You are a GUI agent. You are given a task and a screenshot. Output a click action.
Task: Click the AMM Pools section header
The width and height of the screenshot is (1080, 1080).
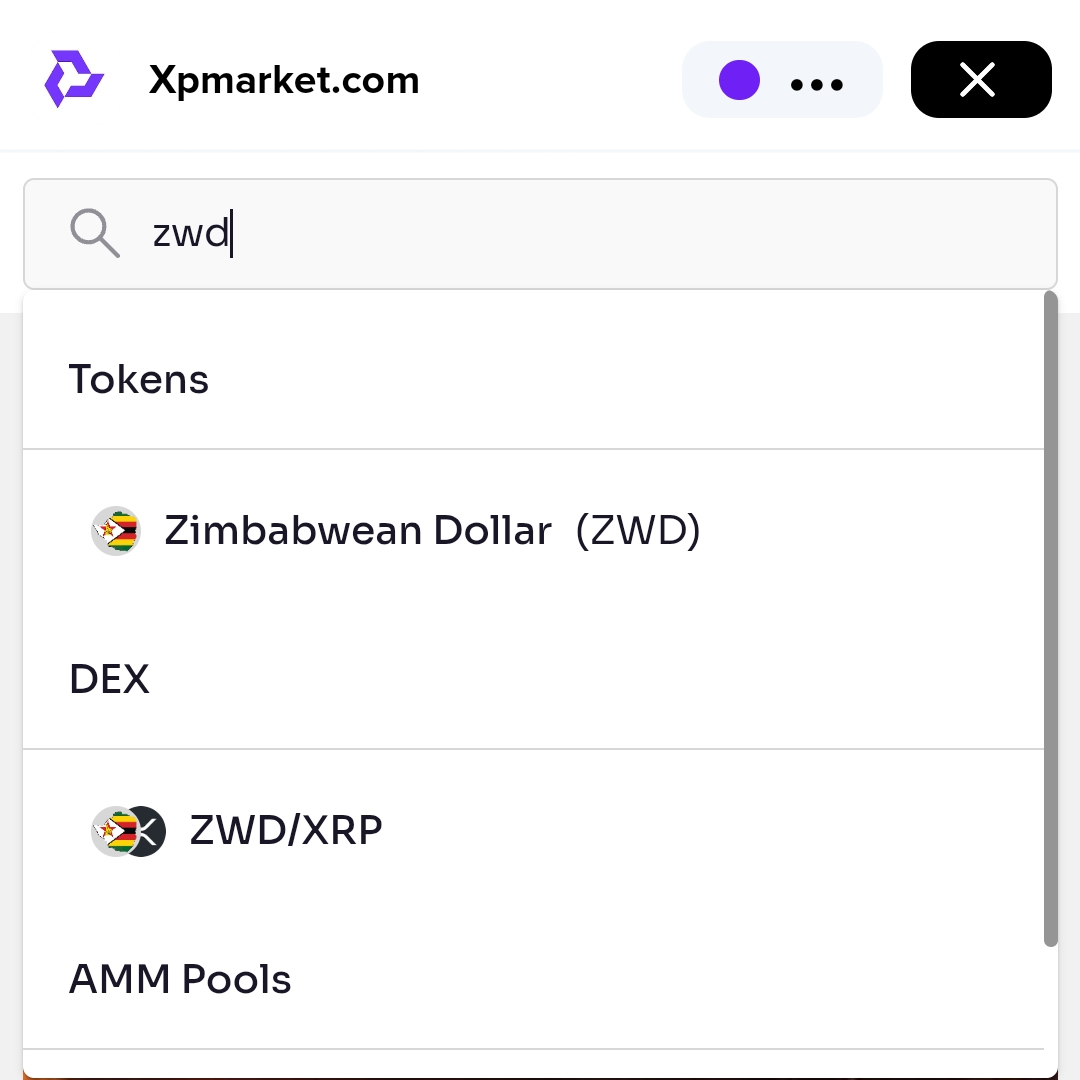[180, 979]
